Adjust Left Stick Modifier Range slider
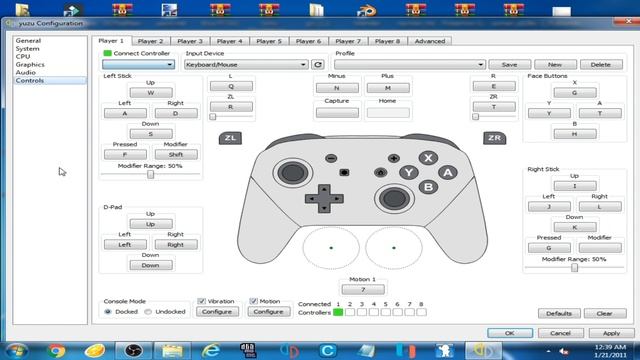The height and width of the screenshot is (360, 640). pos(151,174)
